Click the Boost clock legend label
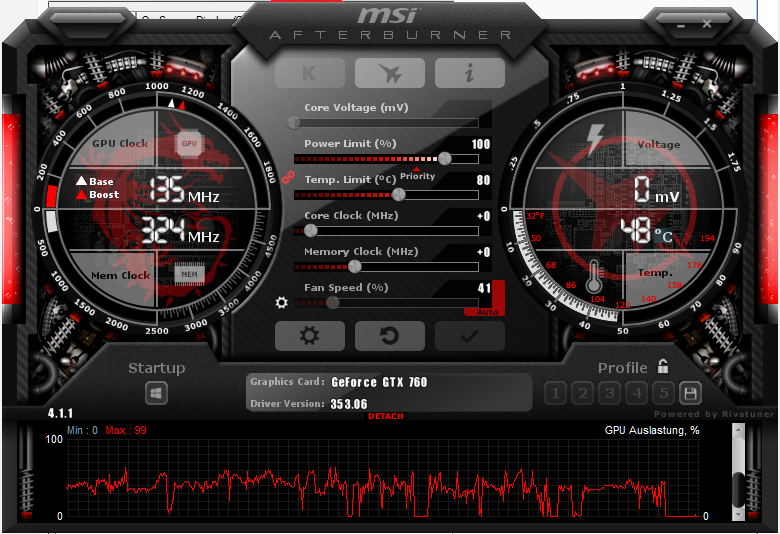Screen dimensions: 780x534 point(98,195)
